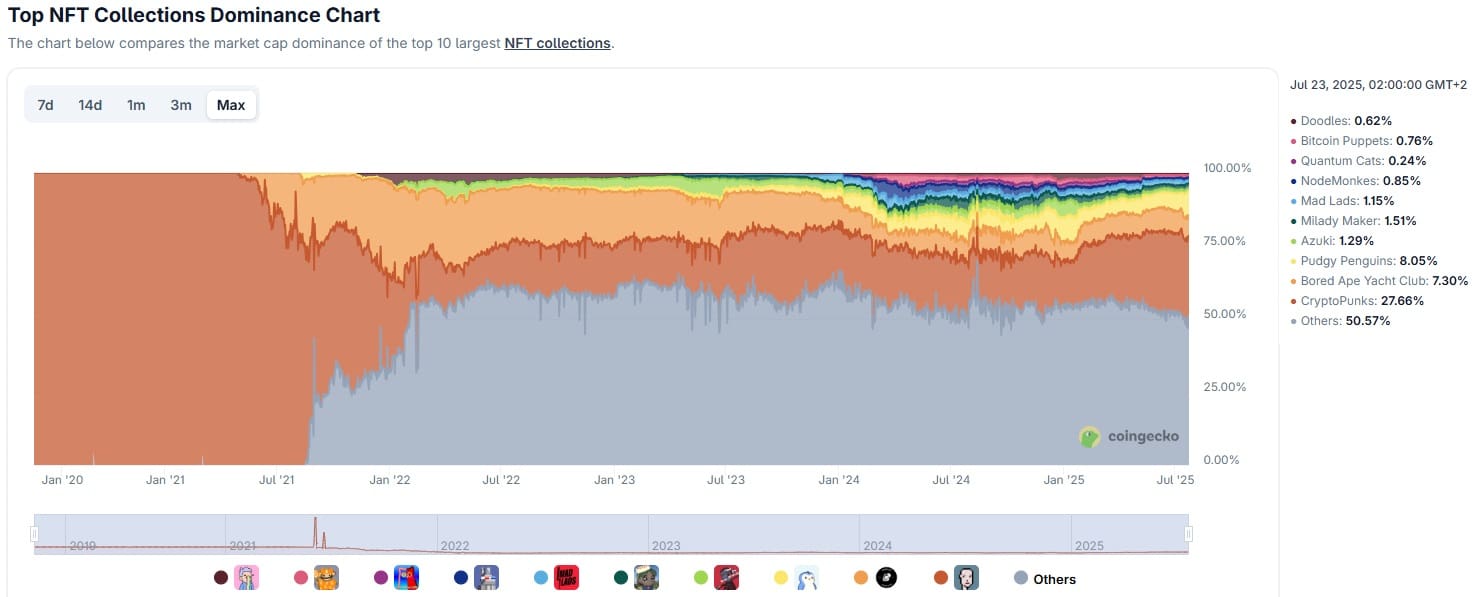Click the 100.00% y-axis label
Image resolution: width=1478 pixels, height=597 pixels.
pos(1227,168)
